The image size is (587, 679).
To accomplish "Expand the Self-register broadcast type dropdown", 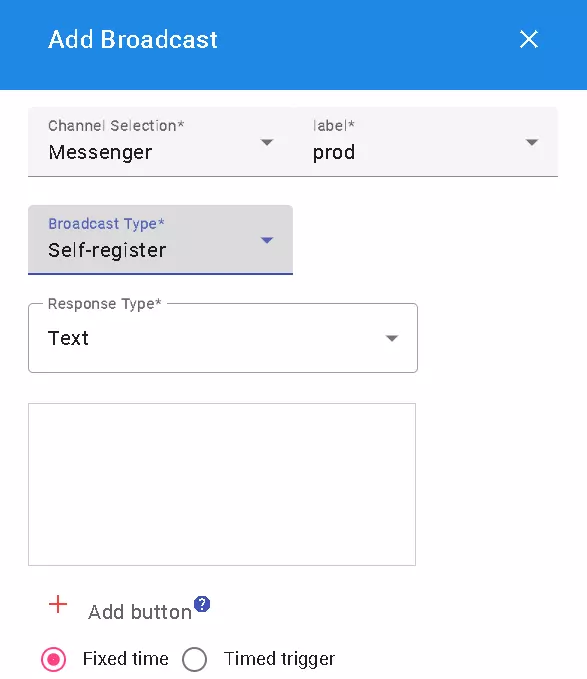I will (x=161, y=240).
